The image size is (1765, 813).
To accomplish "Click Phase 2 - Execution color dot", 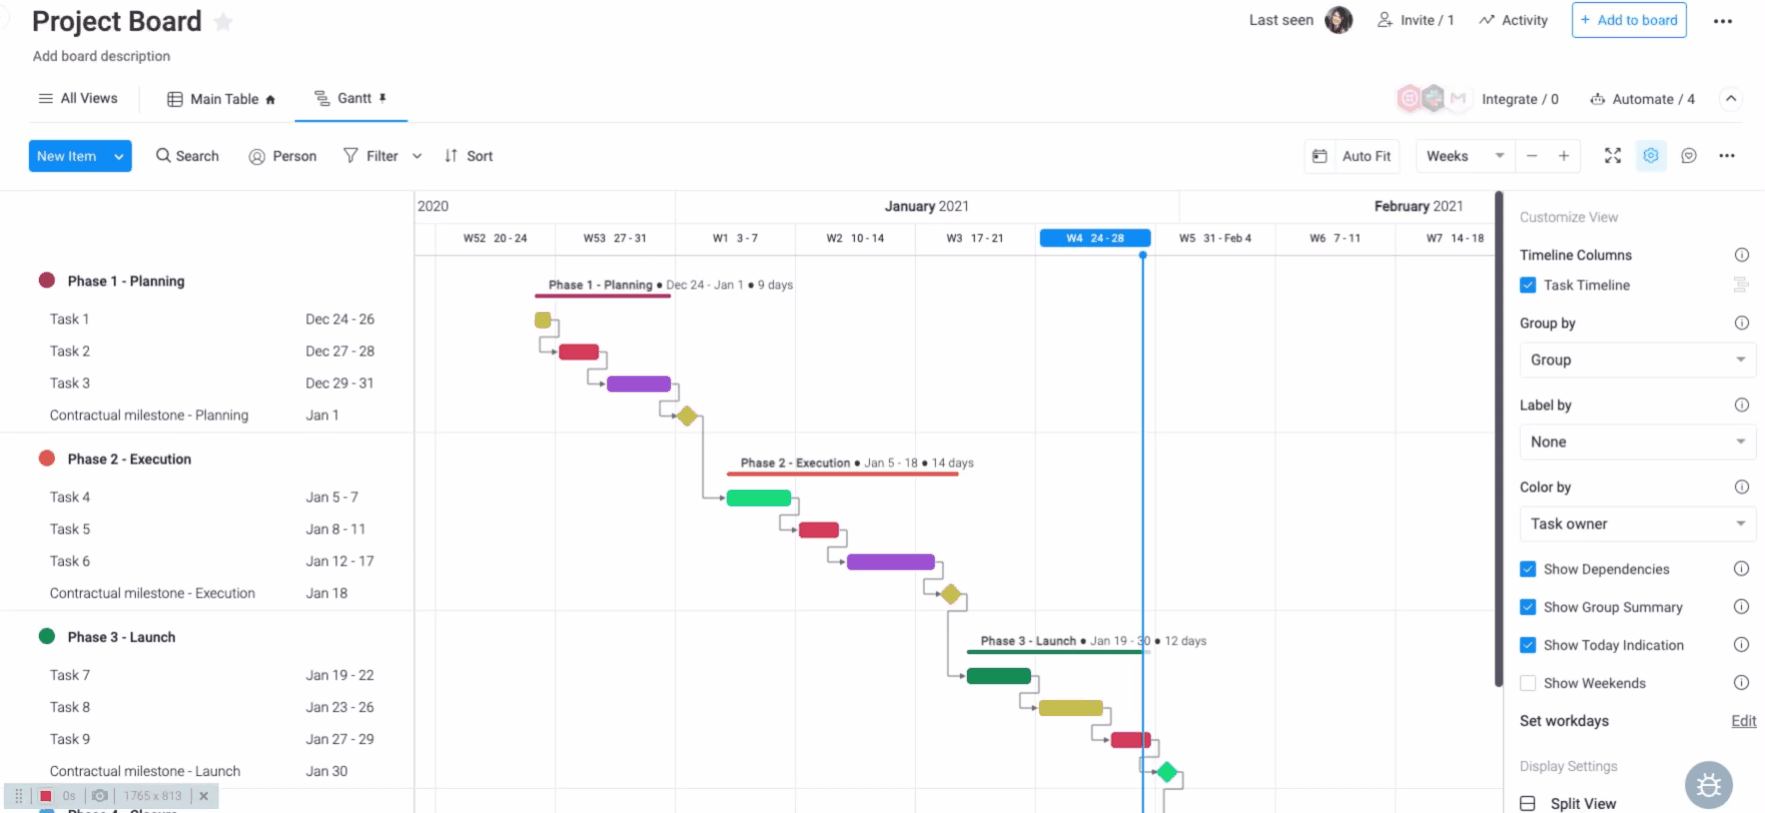I will pos(47,458).
